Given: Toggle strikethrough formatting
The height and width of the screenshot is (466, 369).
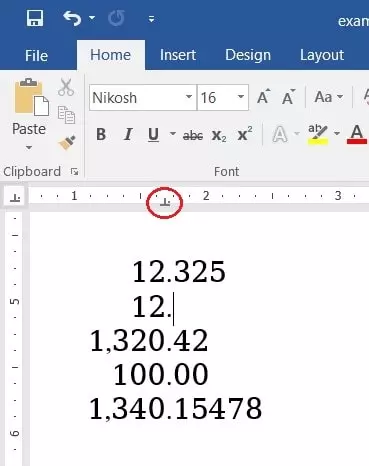Looking at the screenshot, I should 193,135.
